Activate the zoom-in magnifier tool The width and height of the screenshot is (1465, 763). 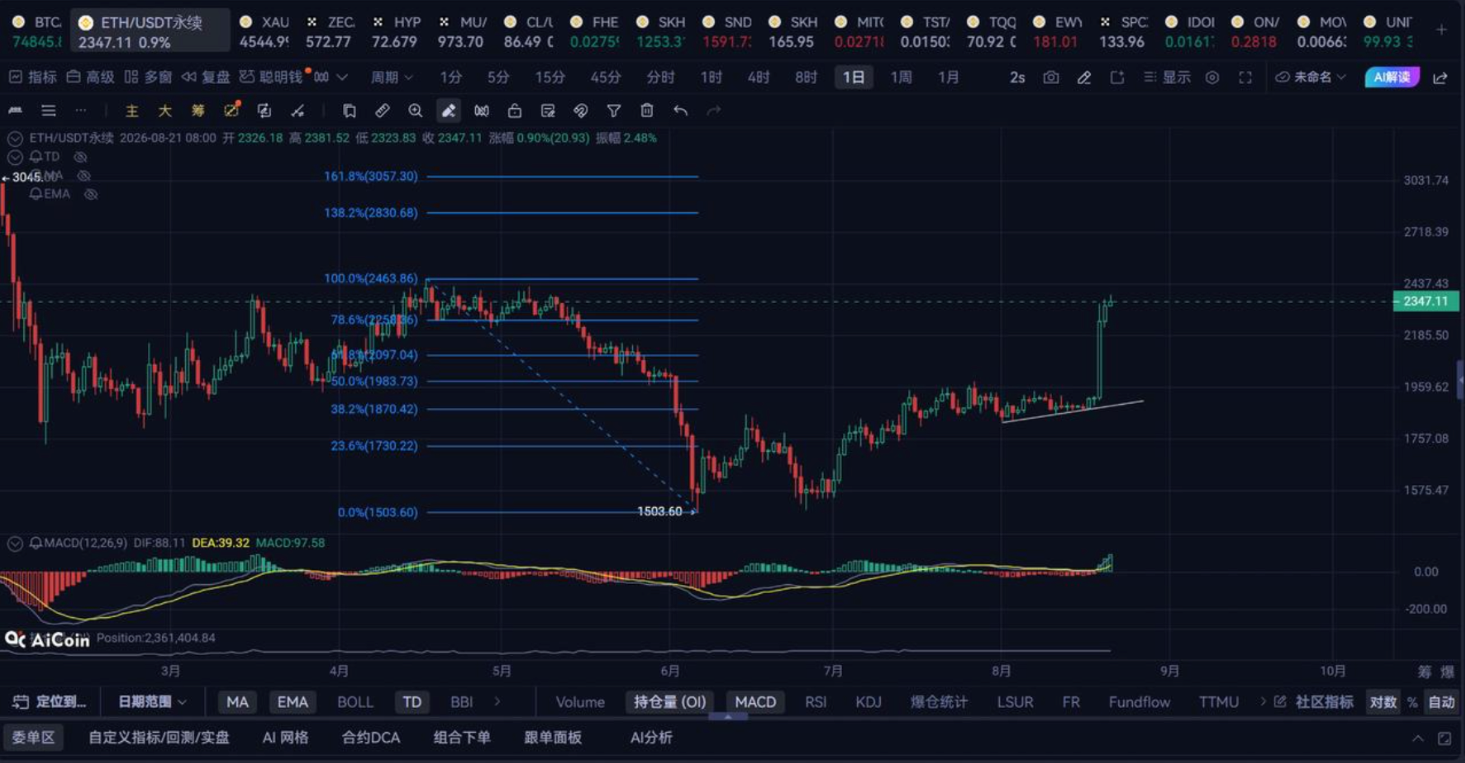click(x=415, y=111)
